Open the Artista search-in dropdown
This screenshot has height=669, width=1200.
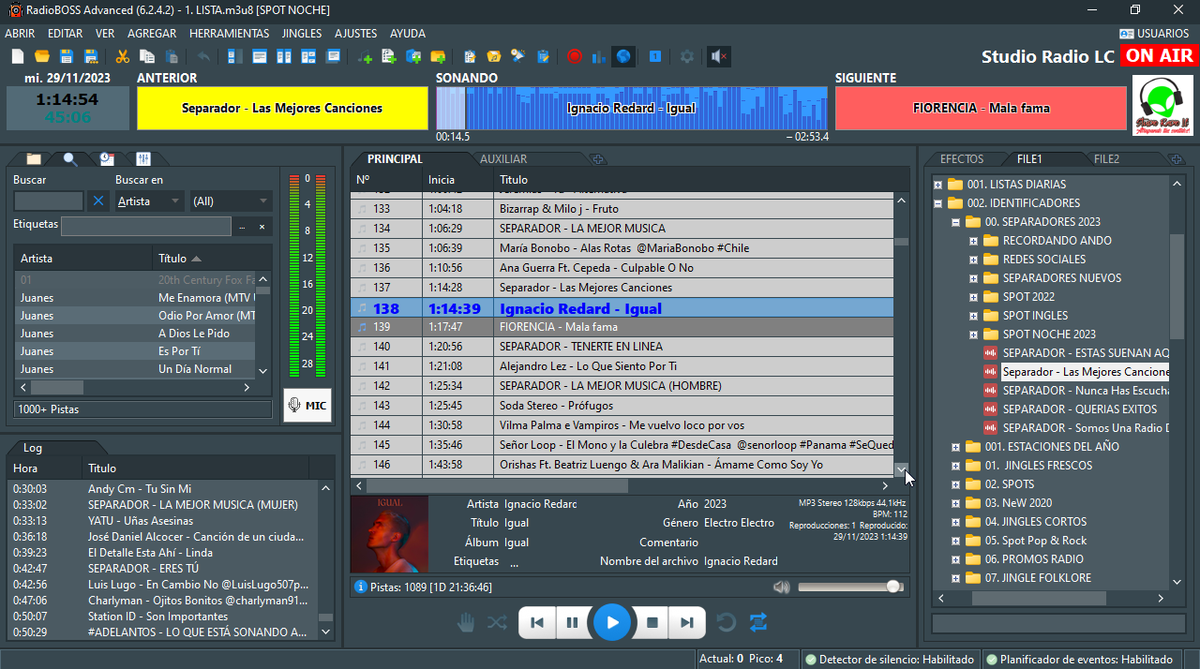[150, 201]
